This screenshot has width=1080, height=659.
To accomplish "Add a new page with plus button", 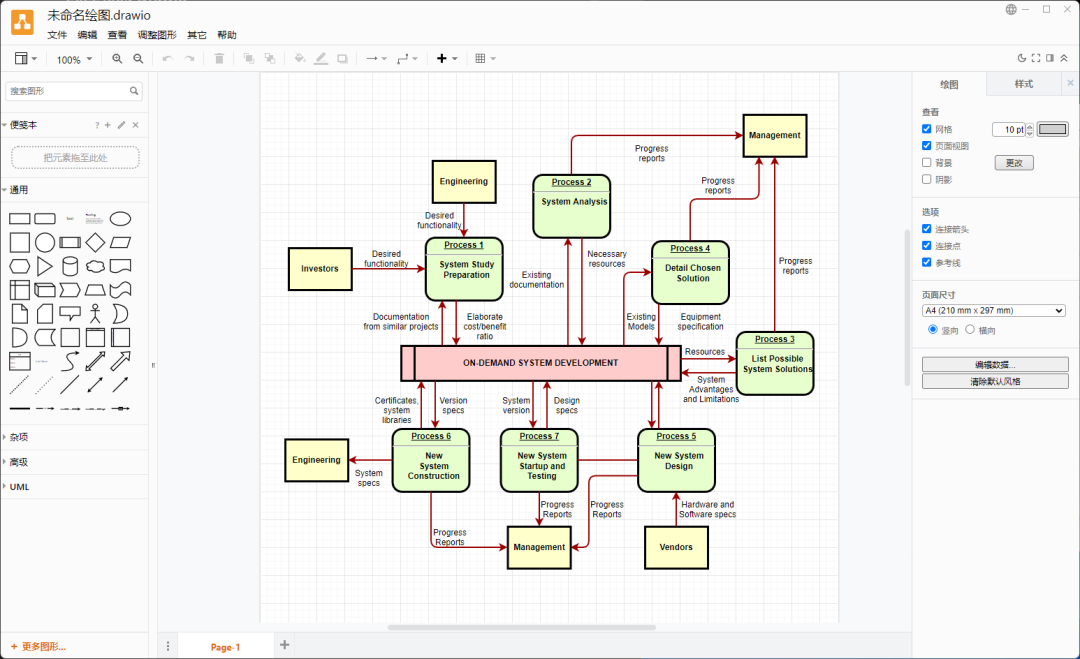I will tap(284, 645).
